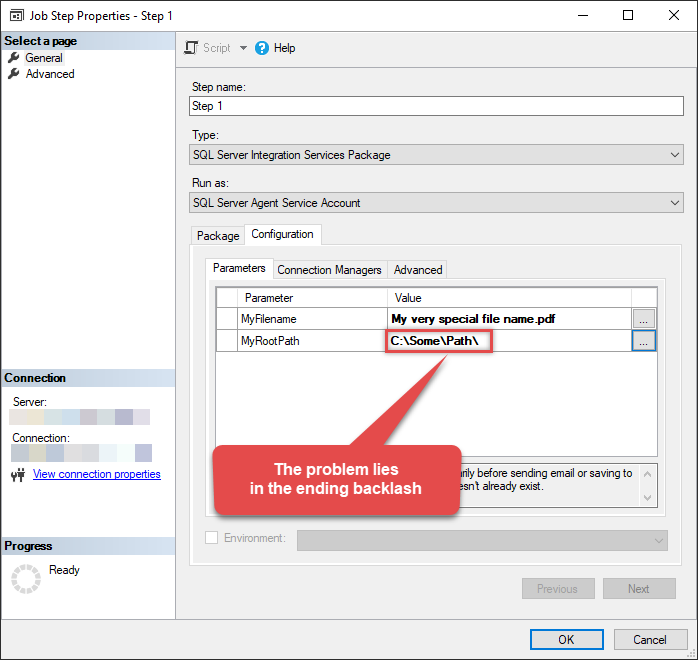The image size is (698, 660).
Task: Open the ellipsis editor for MyRootPath
Action: tap(644, 341)
